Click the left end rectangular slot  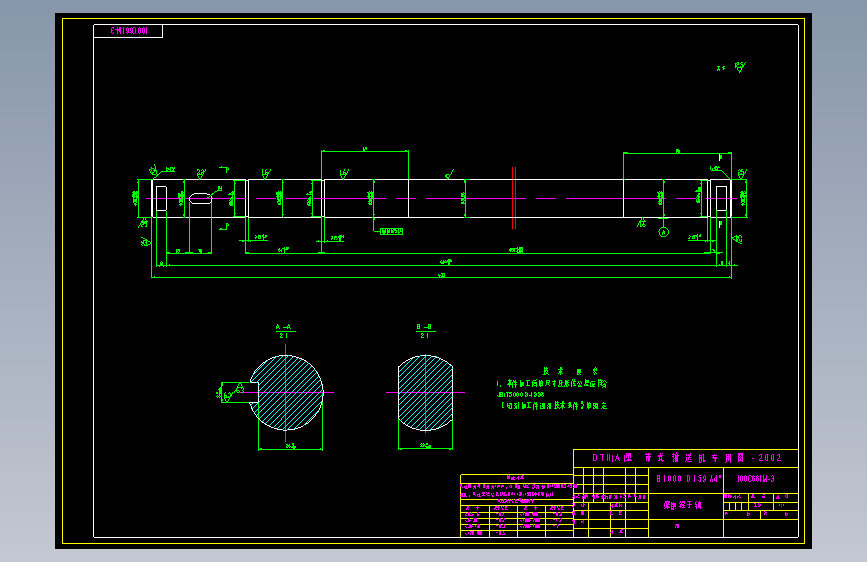[161, 198]
